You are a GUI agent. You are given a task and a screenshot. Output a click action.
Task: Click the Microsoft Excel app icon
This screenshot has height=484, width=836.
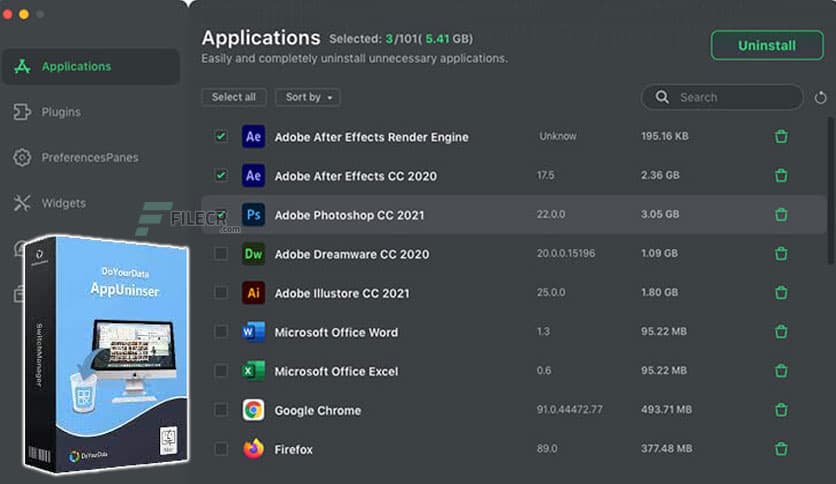coord(253,370)
